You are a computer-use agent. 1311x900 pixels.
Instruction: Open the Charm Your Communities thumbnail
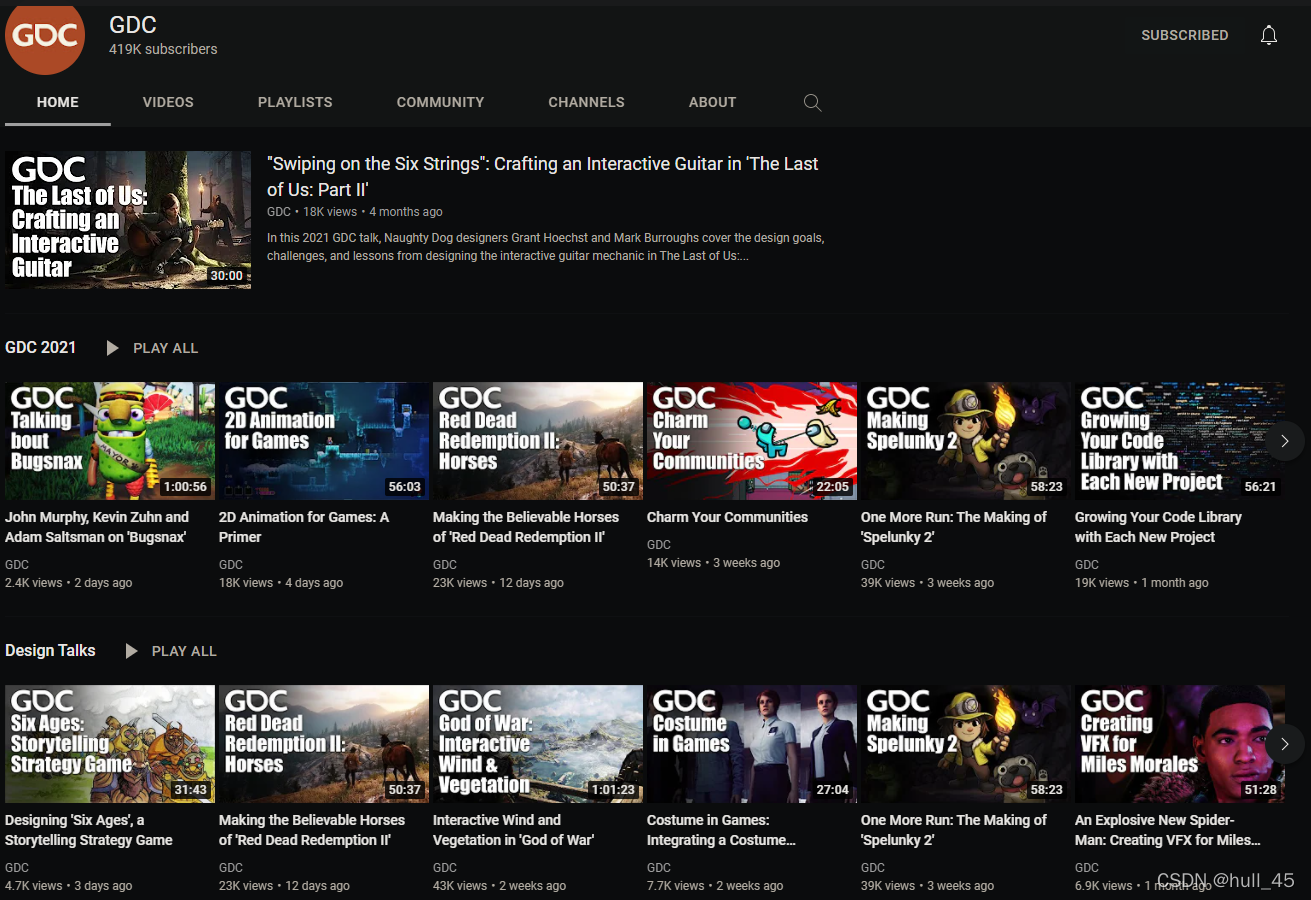point(752,441)
